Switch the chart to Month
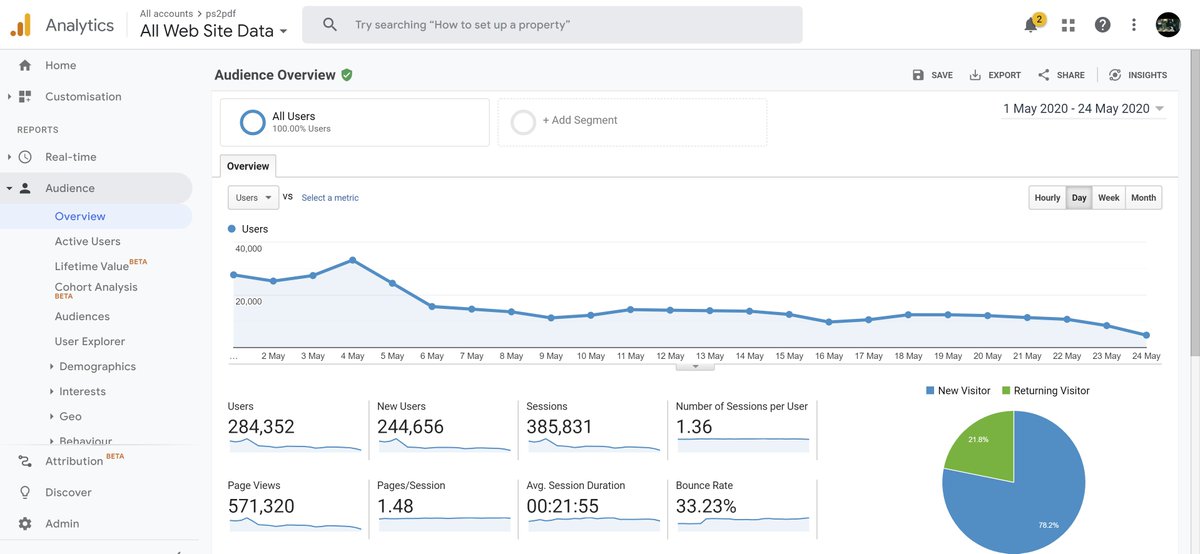This screenshot has height=554, width=1200. tap(1144, 198)
